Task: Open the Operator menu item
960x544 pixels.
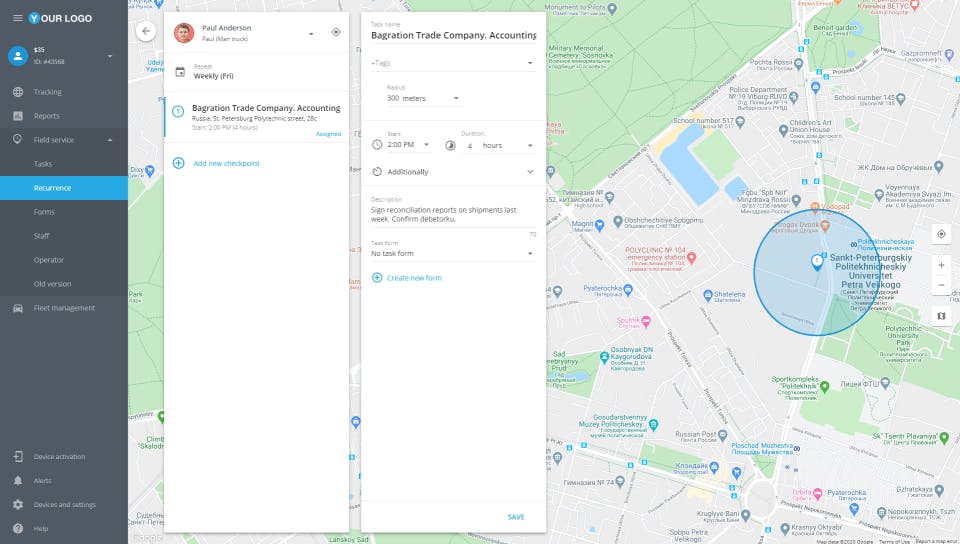Action: (x=49, y=260)
